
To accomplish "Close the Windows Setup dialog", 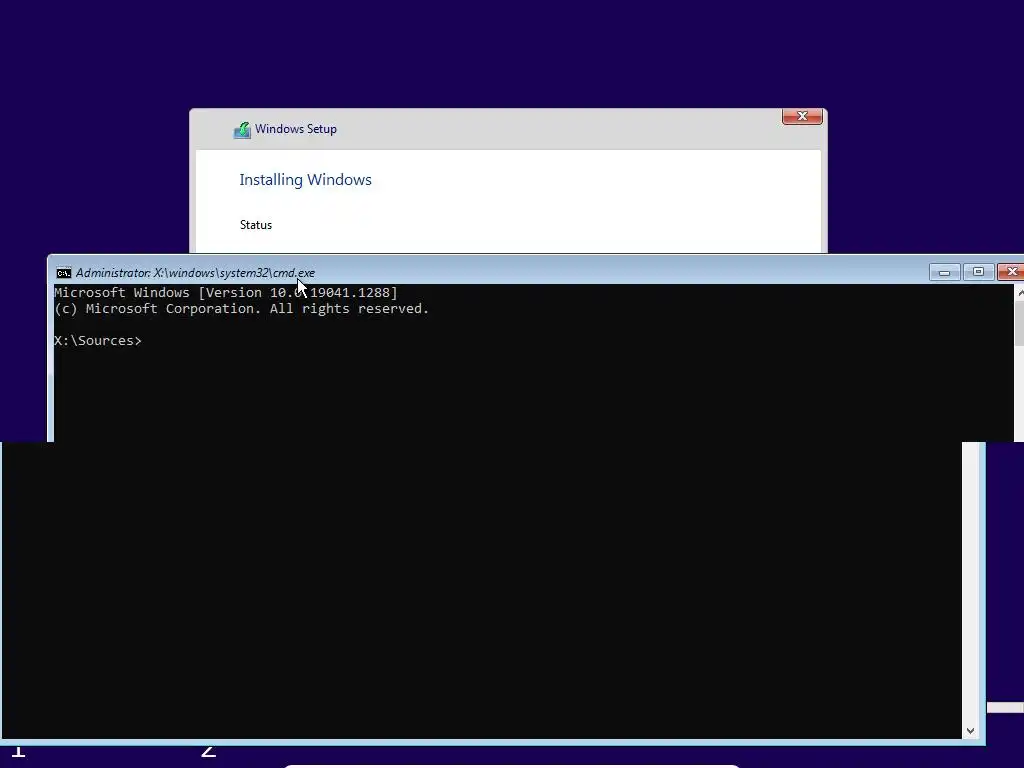I will [x=802, y=116].
